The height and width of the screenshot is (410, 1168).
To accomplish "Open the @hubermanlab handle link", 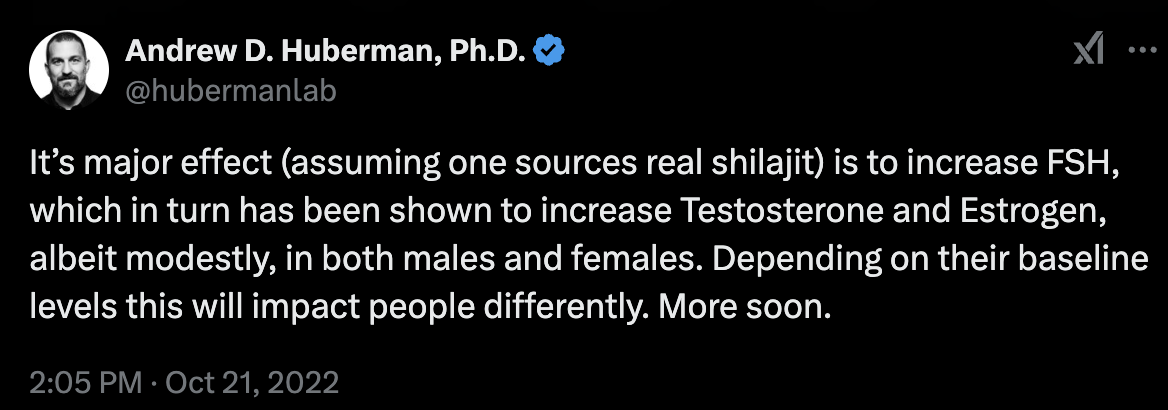I will [x=230, y=91].
